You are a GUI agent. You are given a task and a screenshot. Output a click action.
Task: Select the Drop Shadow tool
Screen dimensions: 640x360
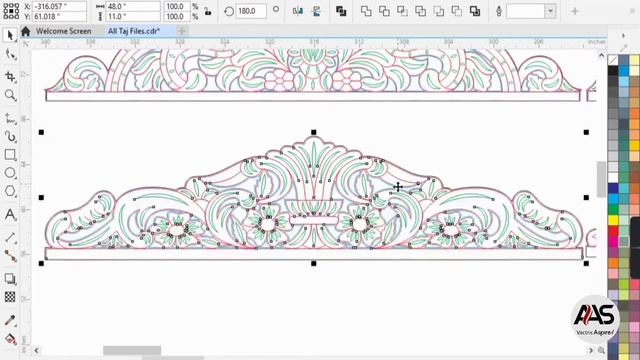click(x=10, y=279)
